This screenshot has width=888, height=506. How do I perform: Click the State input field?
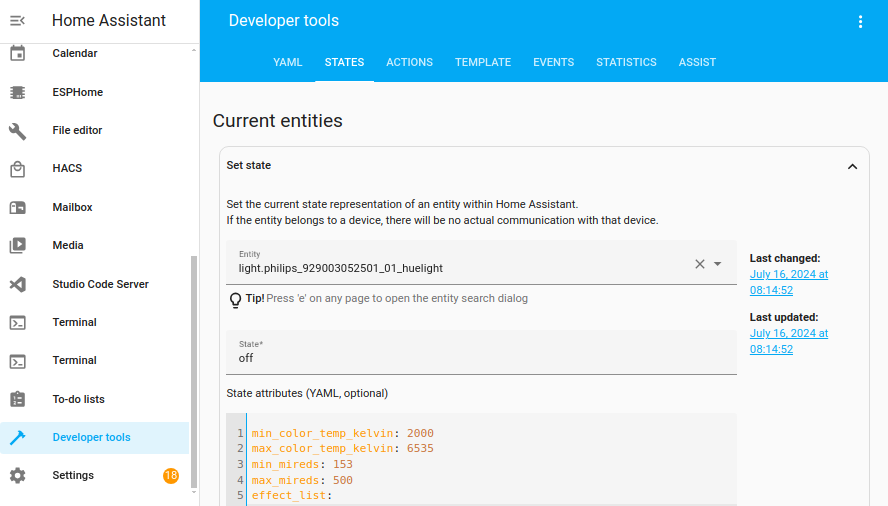pyautogui.click(x=481, y=357)
